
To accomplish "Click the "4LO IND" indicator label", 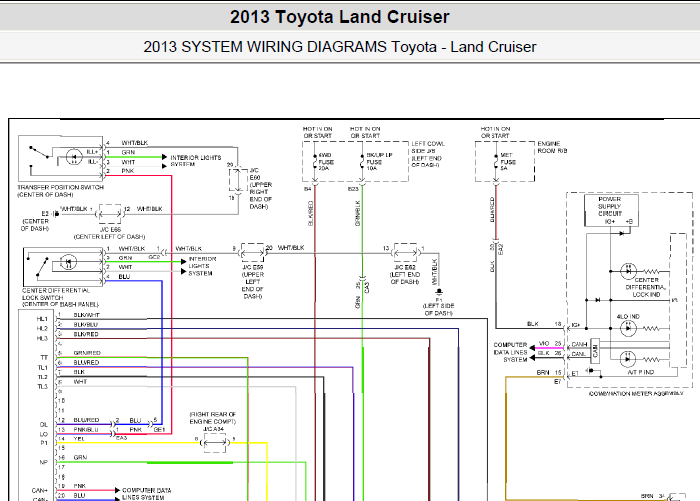I will click(628, 317).
